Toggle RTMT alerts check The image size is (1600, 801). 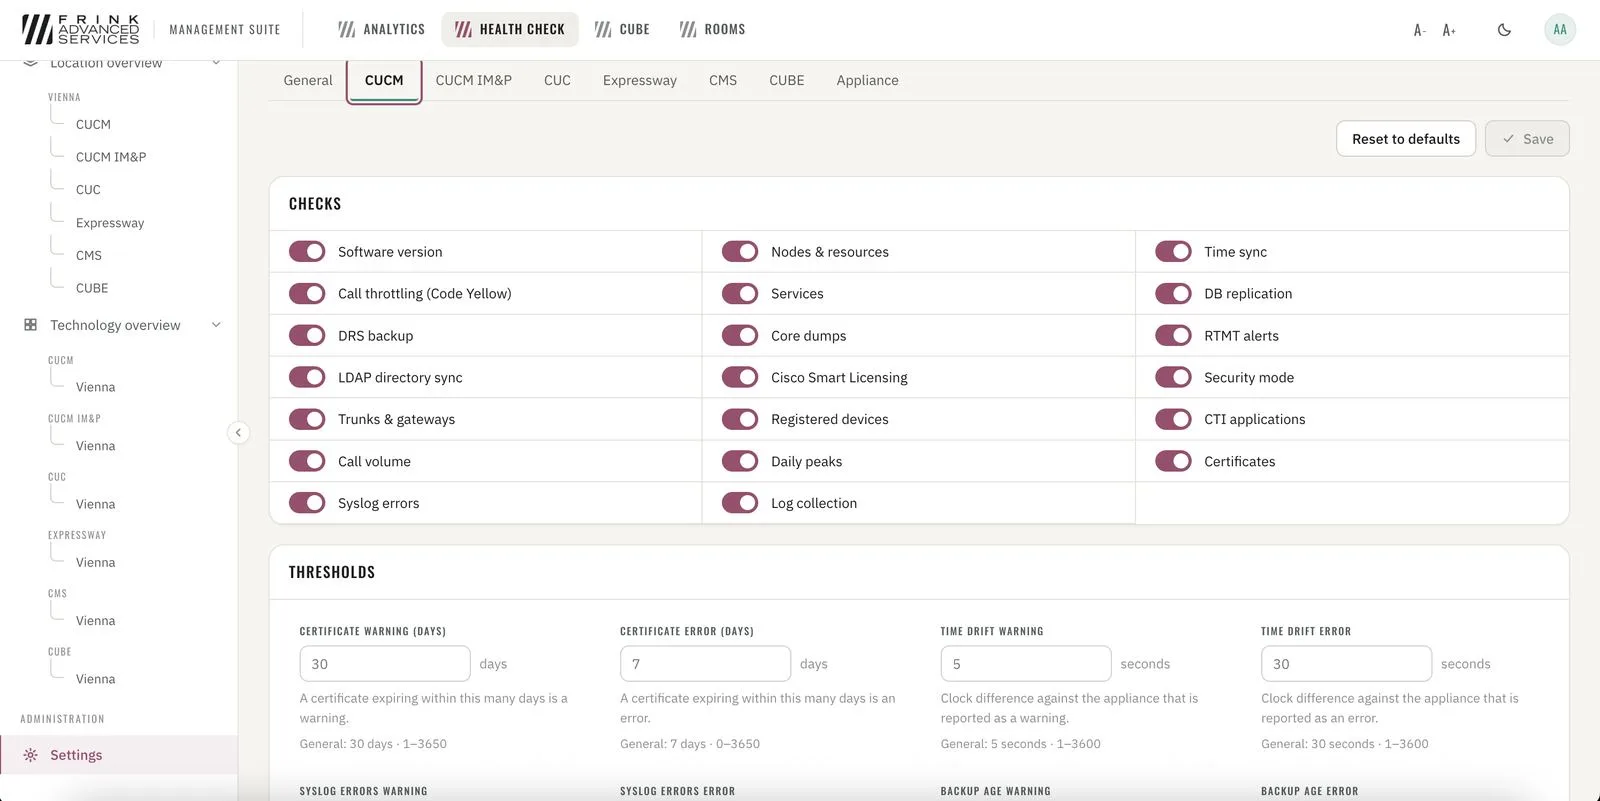tap(1173, 335)
